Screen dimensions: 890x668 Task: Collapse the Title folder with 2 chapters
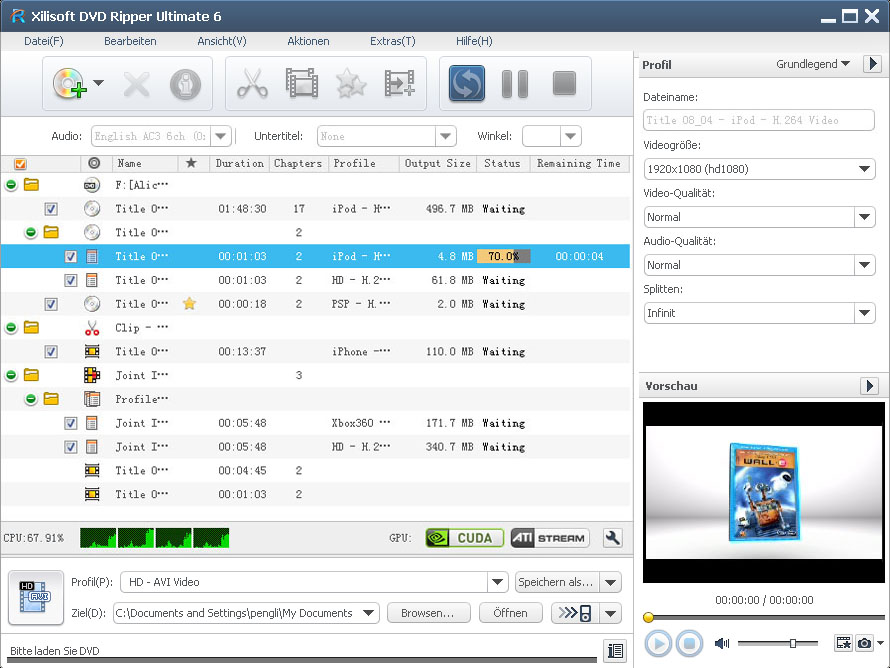[31, 232]
